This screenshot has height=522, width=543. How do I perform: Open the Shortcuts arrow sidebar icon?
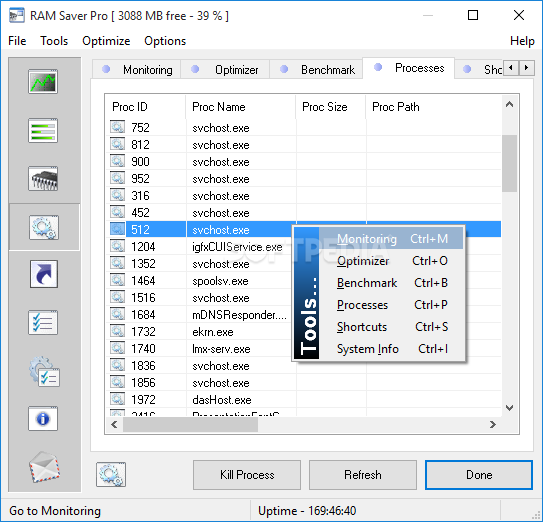pos(44,274)
